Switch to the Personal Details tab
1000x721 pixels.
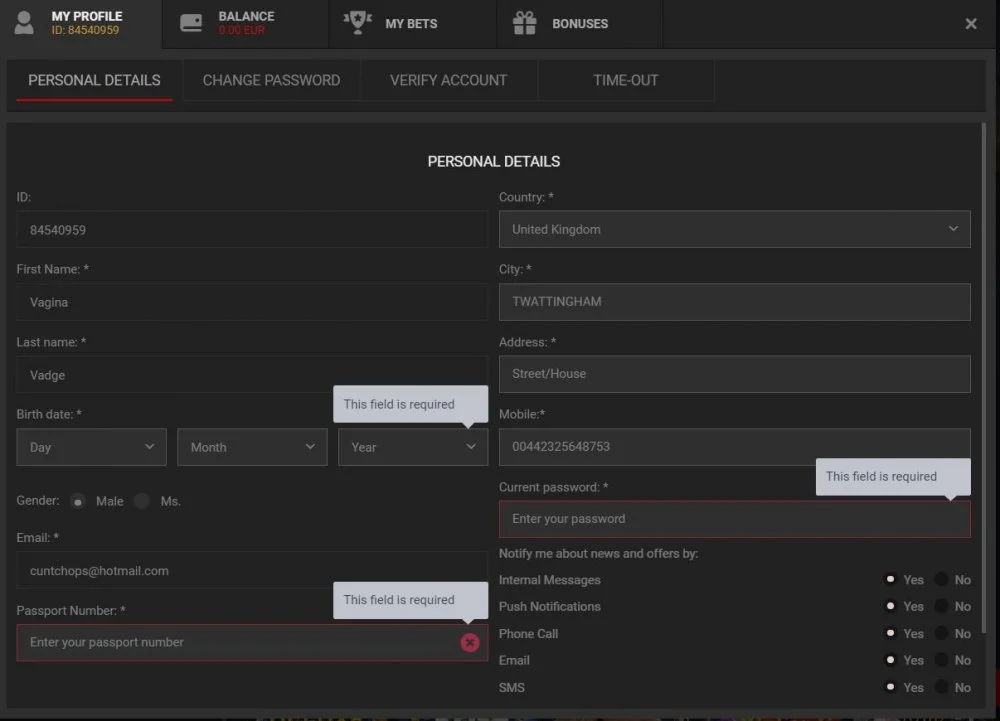coord(94,80)
